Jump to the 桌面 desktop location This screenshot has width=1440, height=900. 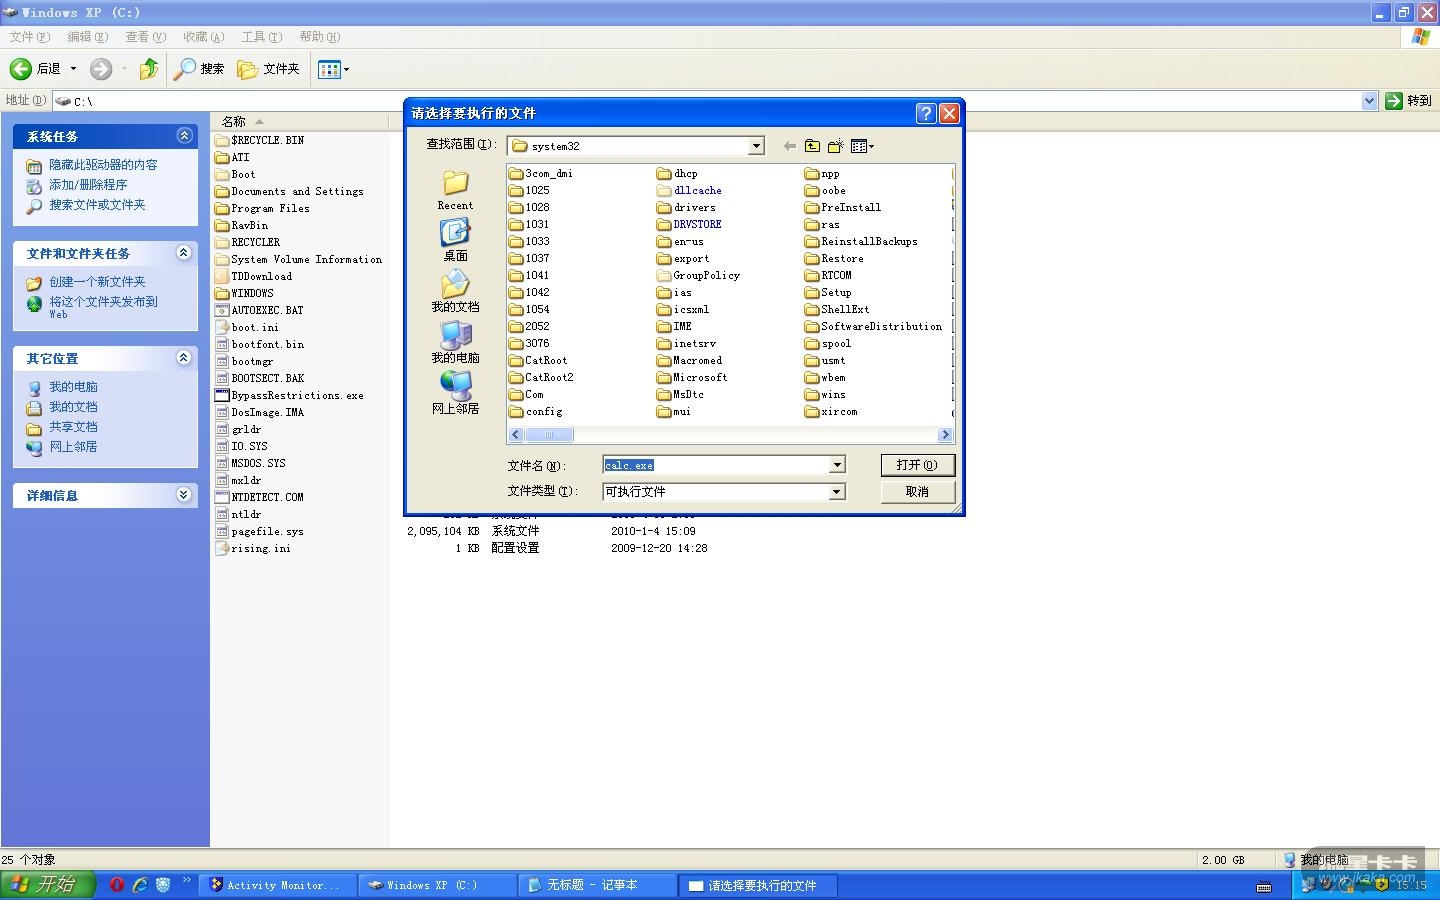click(x=455, y=240)
